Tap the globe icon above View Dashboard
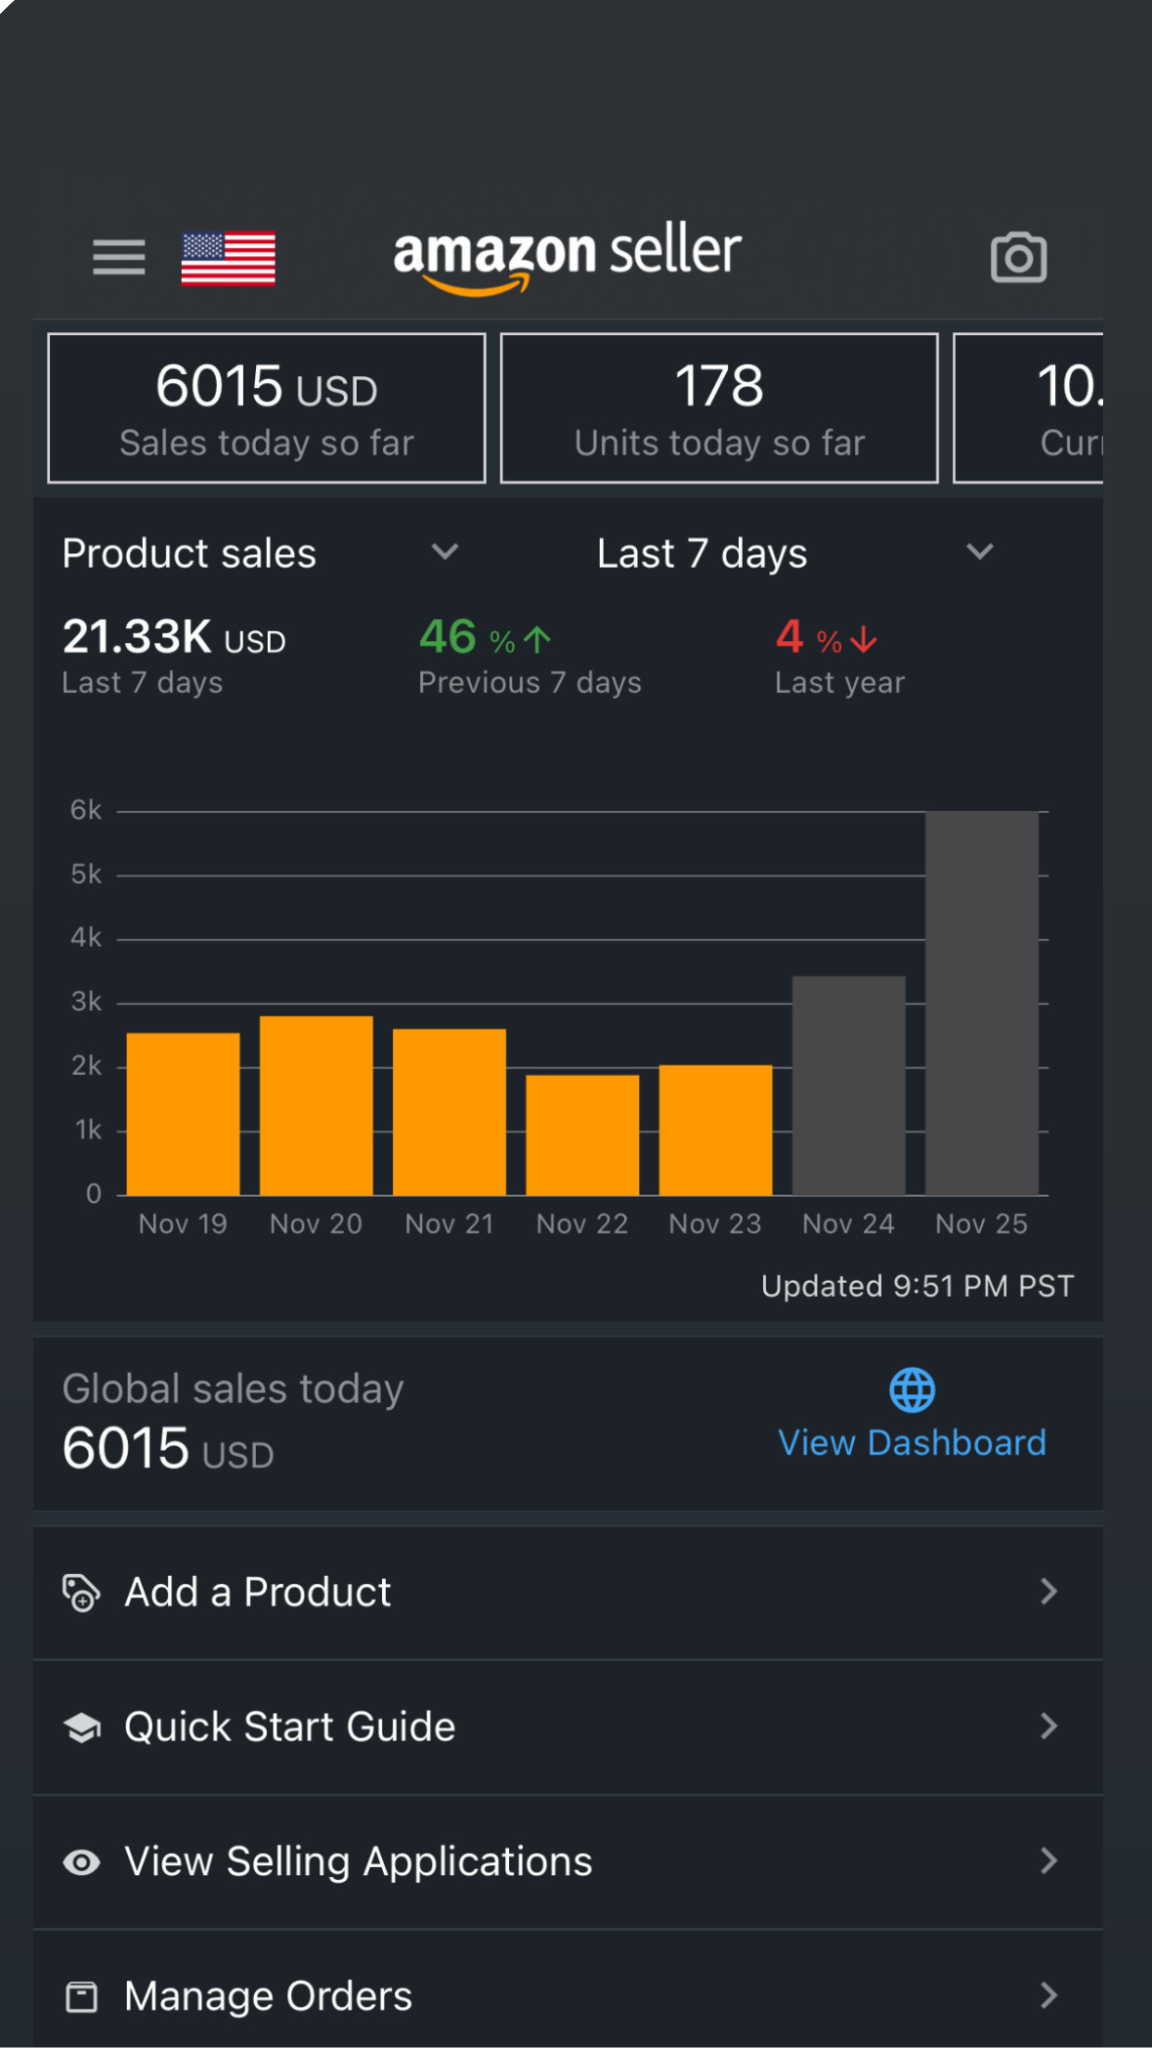This screenshot has width=1152, height=2048. [912, 1390]
